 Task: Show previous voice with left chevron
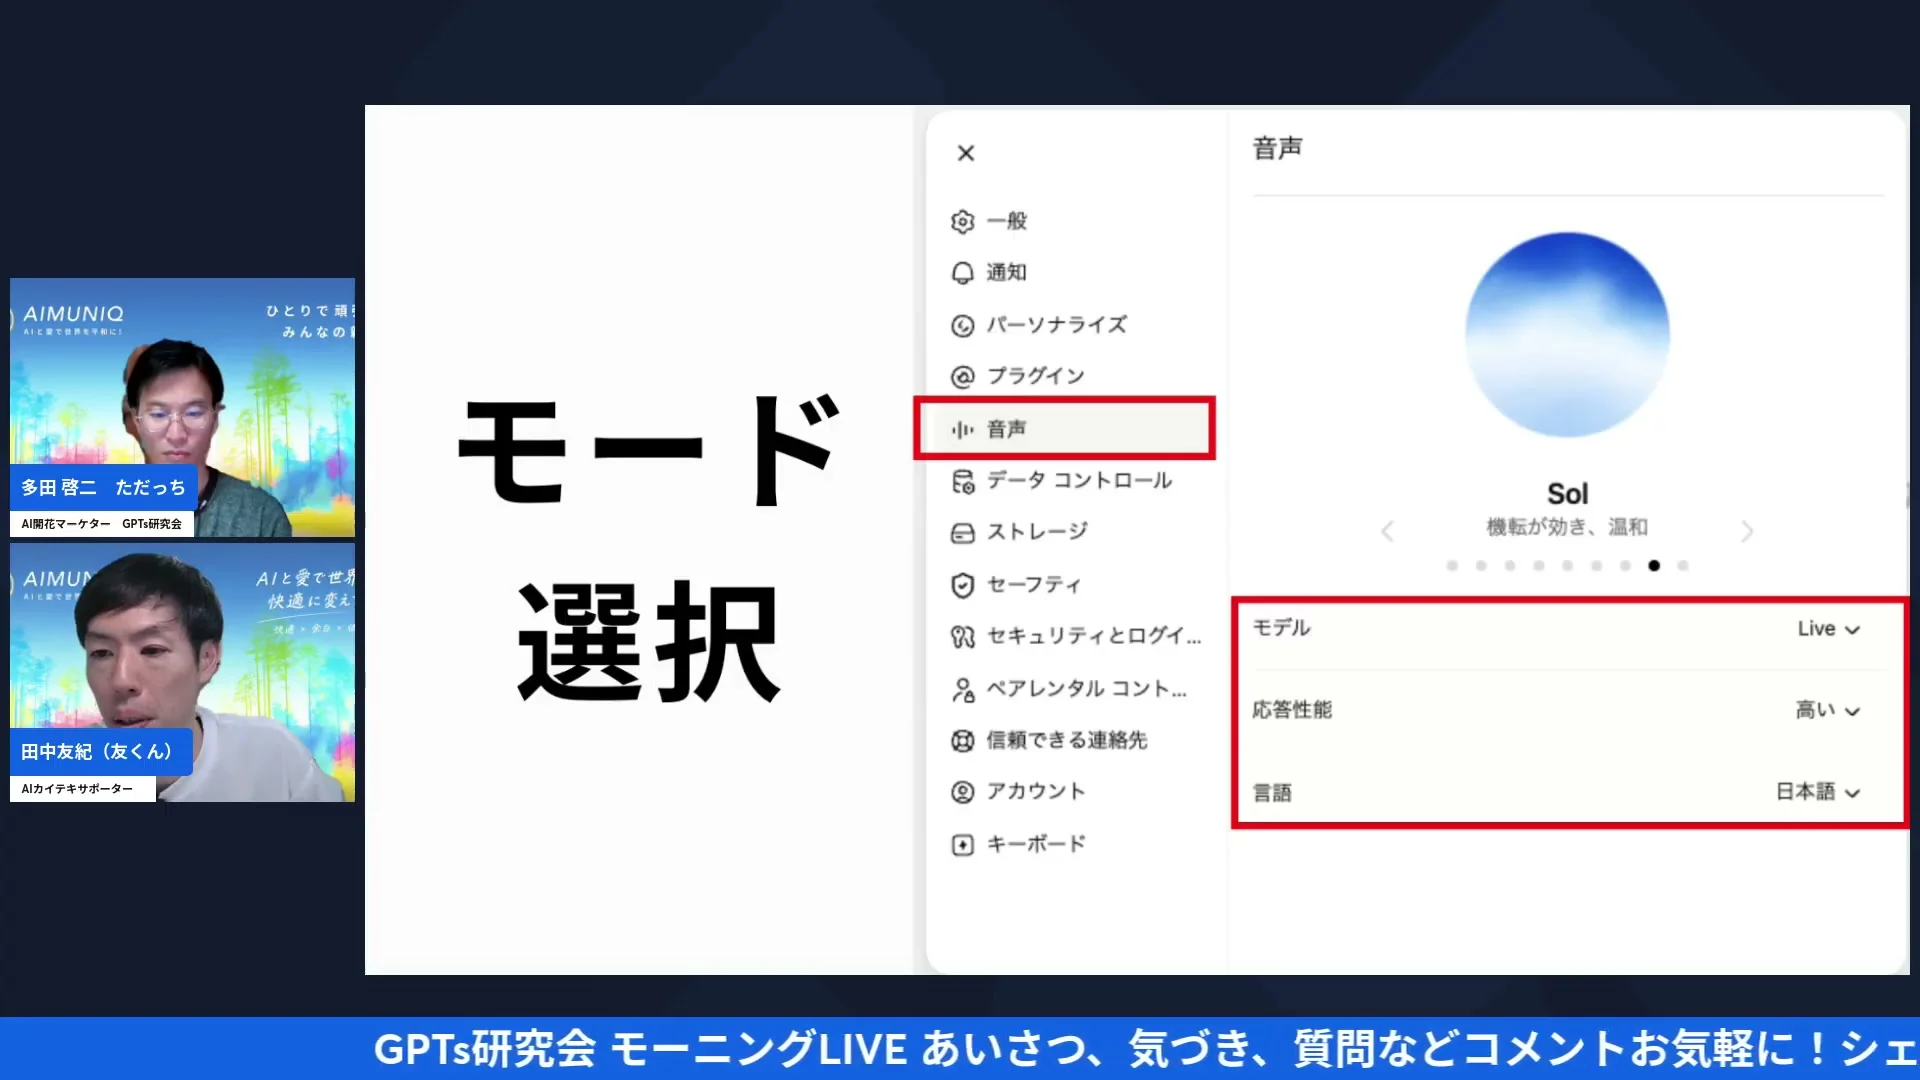1387,531
